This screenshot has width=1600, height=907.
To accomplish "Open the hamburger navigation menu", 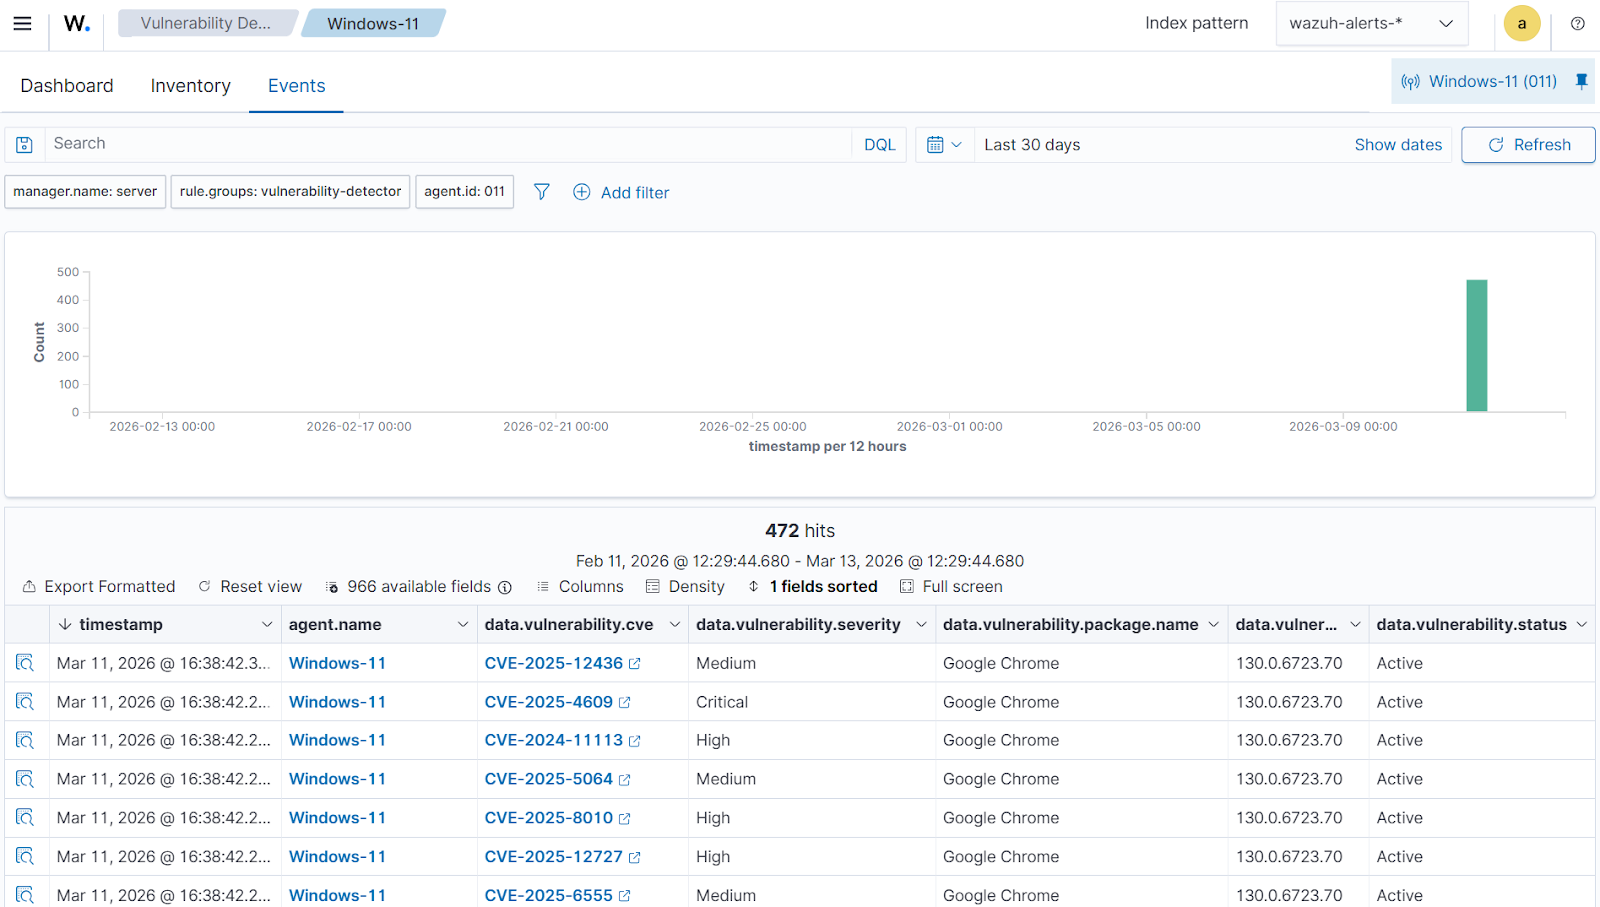I will (x=22, y=23).
